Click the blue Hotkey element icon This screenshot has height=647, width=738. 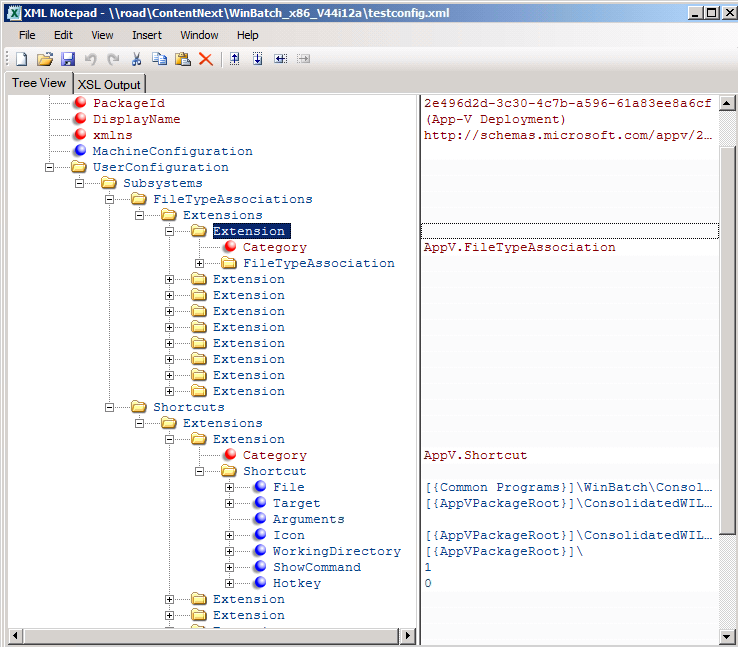pos(260,582)
